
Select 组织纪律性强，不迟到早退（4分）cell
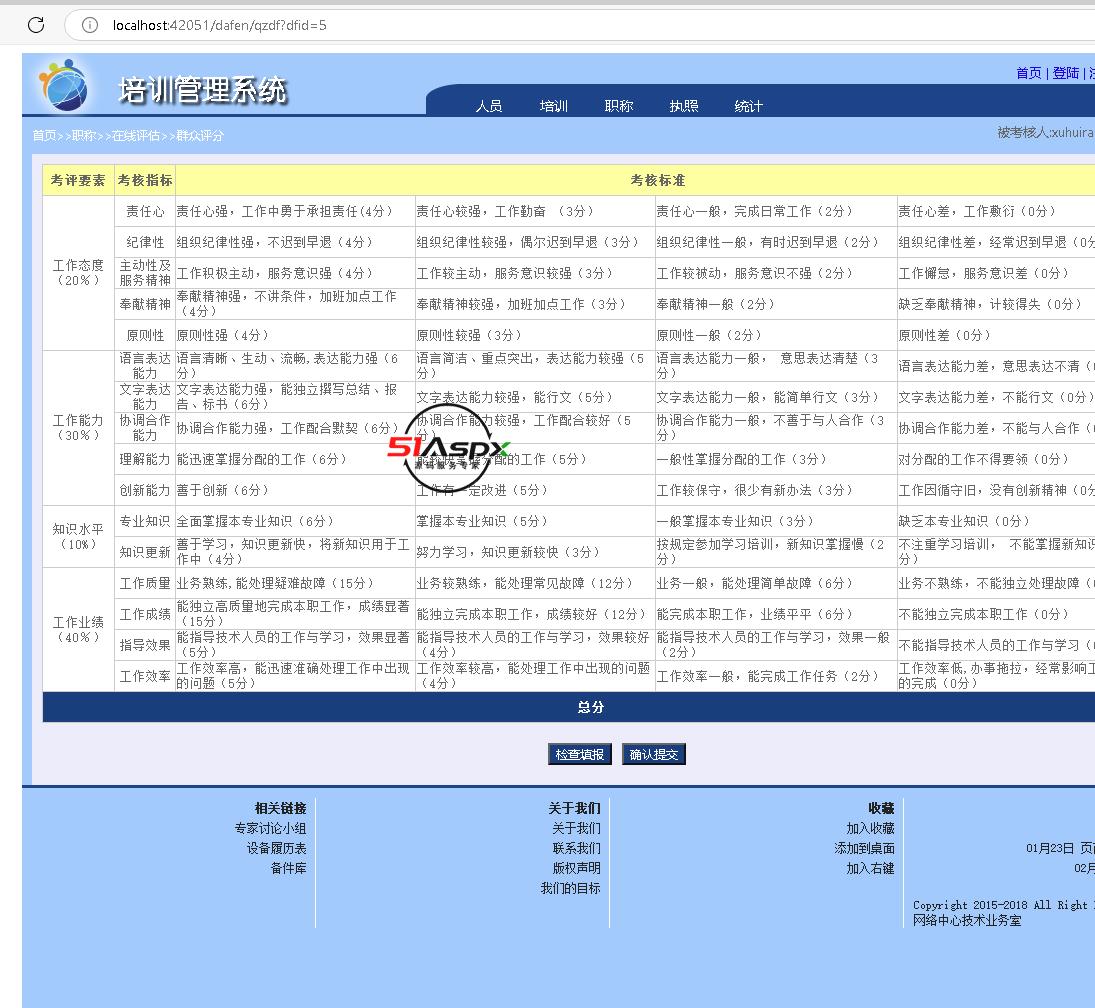pos(295,242)
